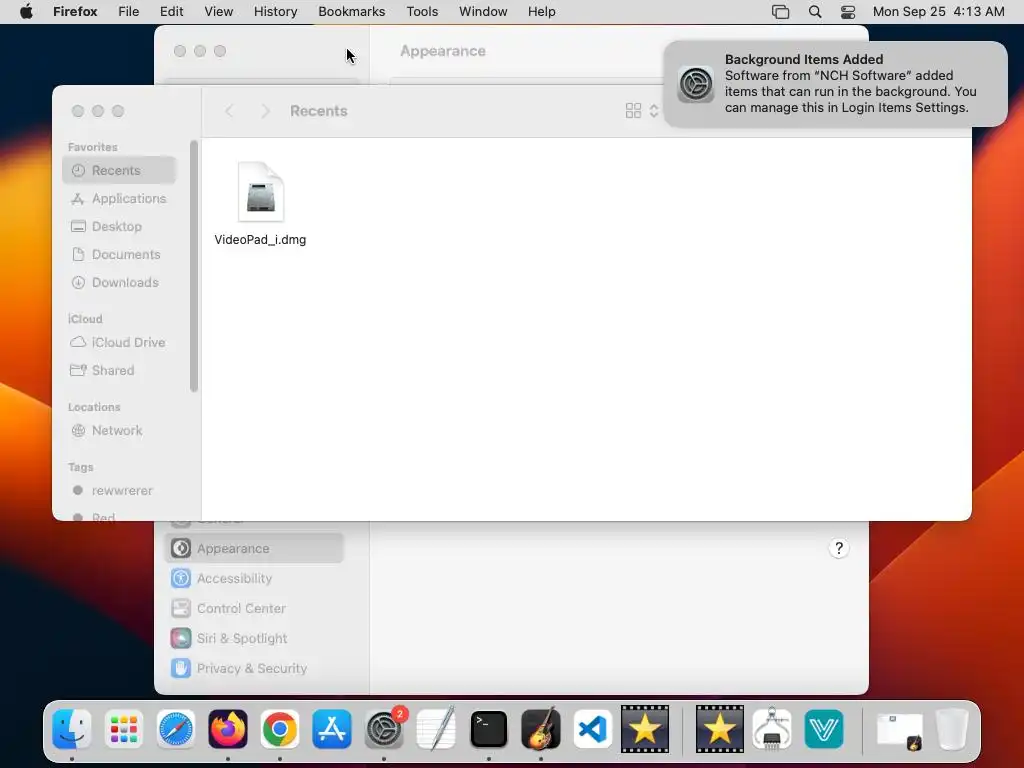Open iCloud Drive in Finder sidebar
This screenshot has height=768, width=1024.
coord(120,342)
